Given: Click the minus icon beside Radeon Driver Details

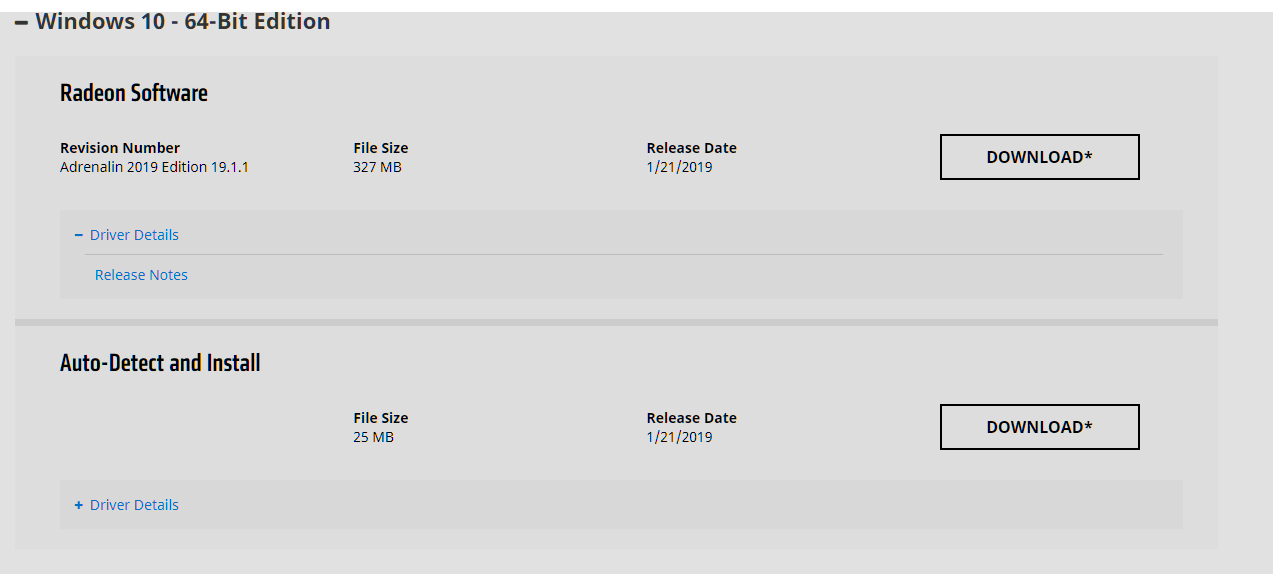Looking at the screenshot, I should pos(79,235).
